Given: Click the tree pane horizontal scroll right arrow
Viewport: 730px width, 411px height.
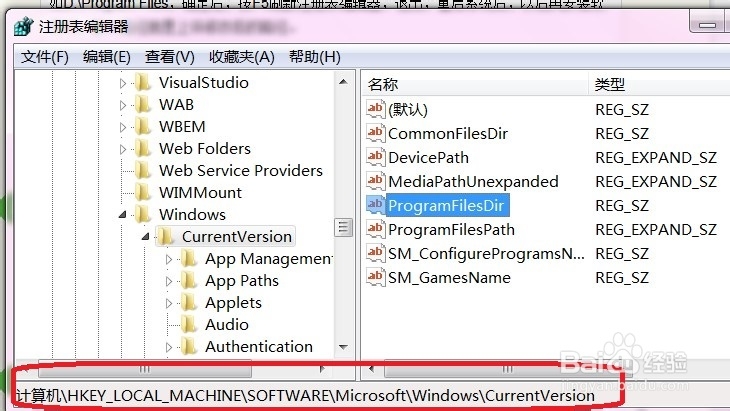Looking at the screenshot, I should pyautogui.click(x=322, y=370).
